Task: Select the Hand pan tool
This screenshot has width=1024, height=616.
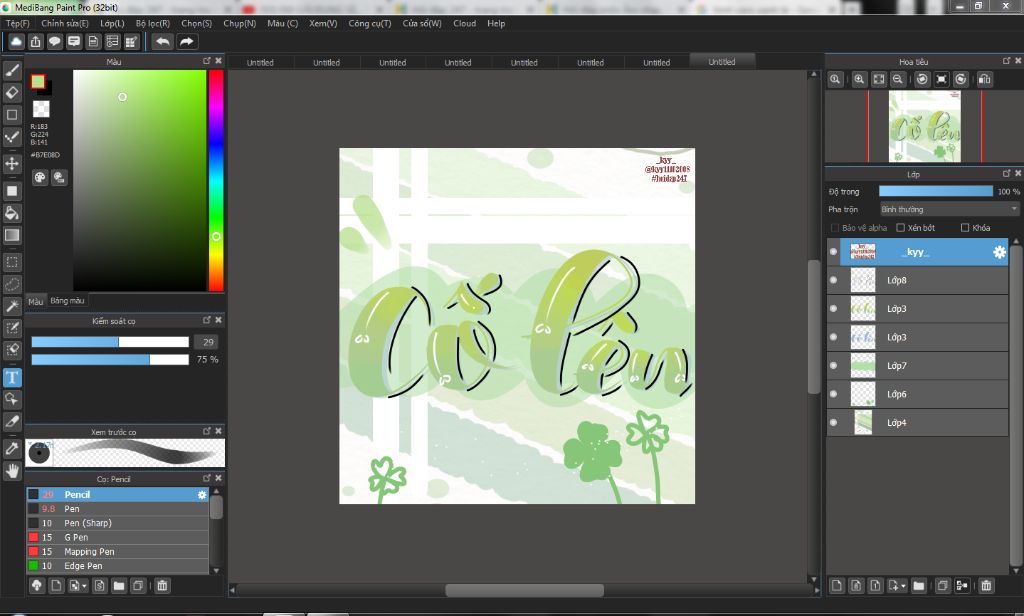Action: click(x=12, y=470)
